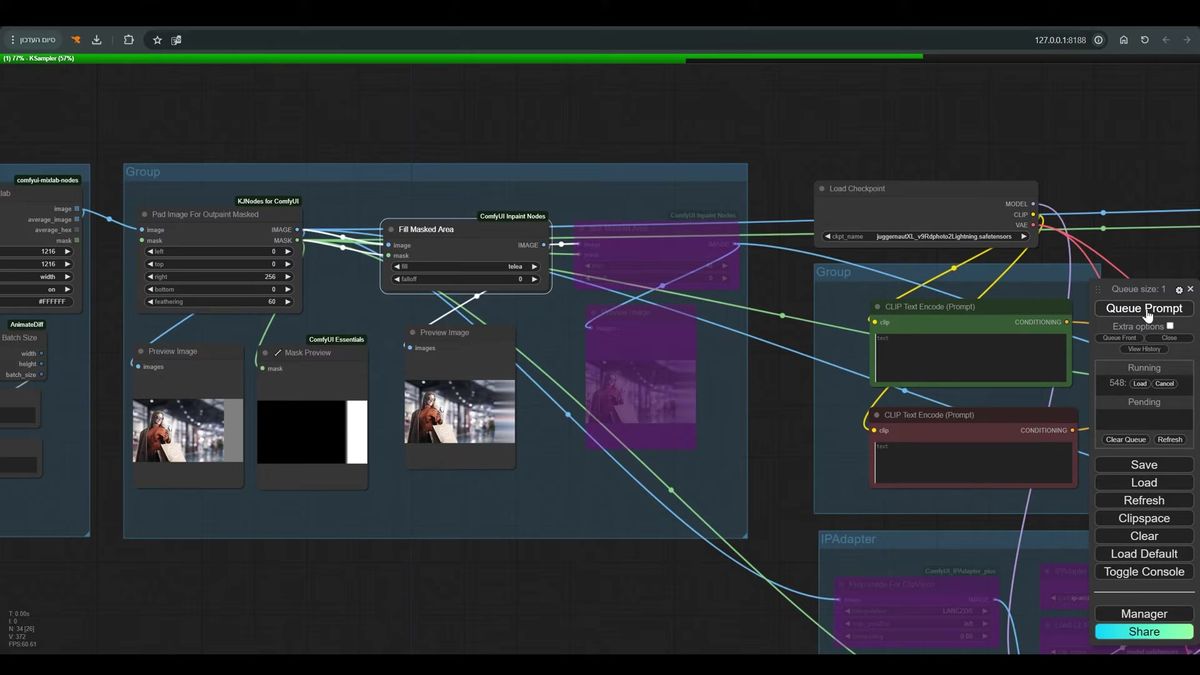The height and width of the screenshot is (675, 1200).
Task: Load running job 548
Action: click(x=1139, y=384)
